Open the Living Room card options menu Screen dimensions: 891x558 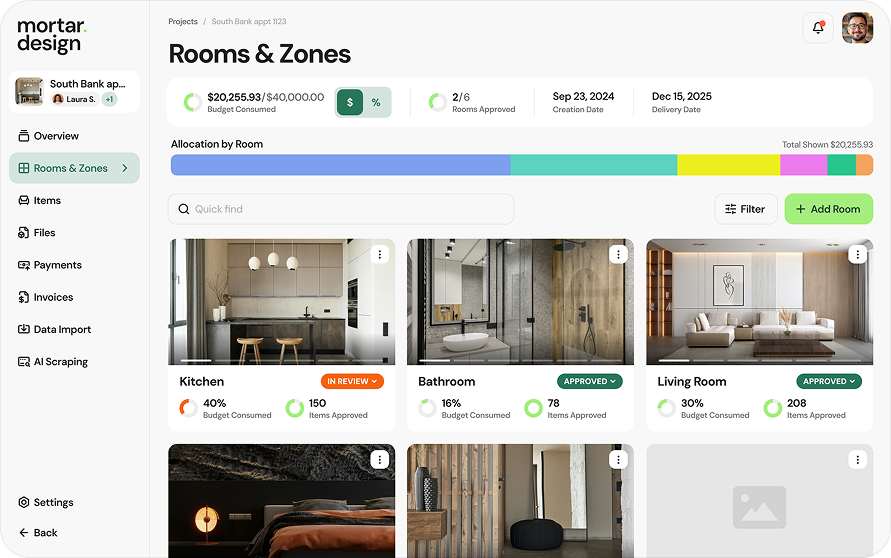tap(857, 254)
